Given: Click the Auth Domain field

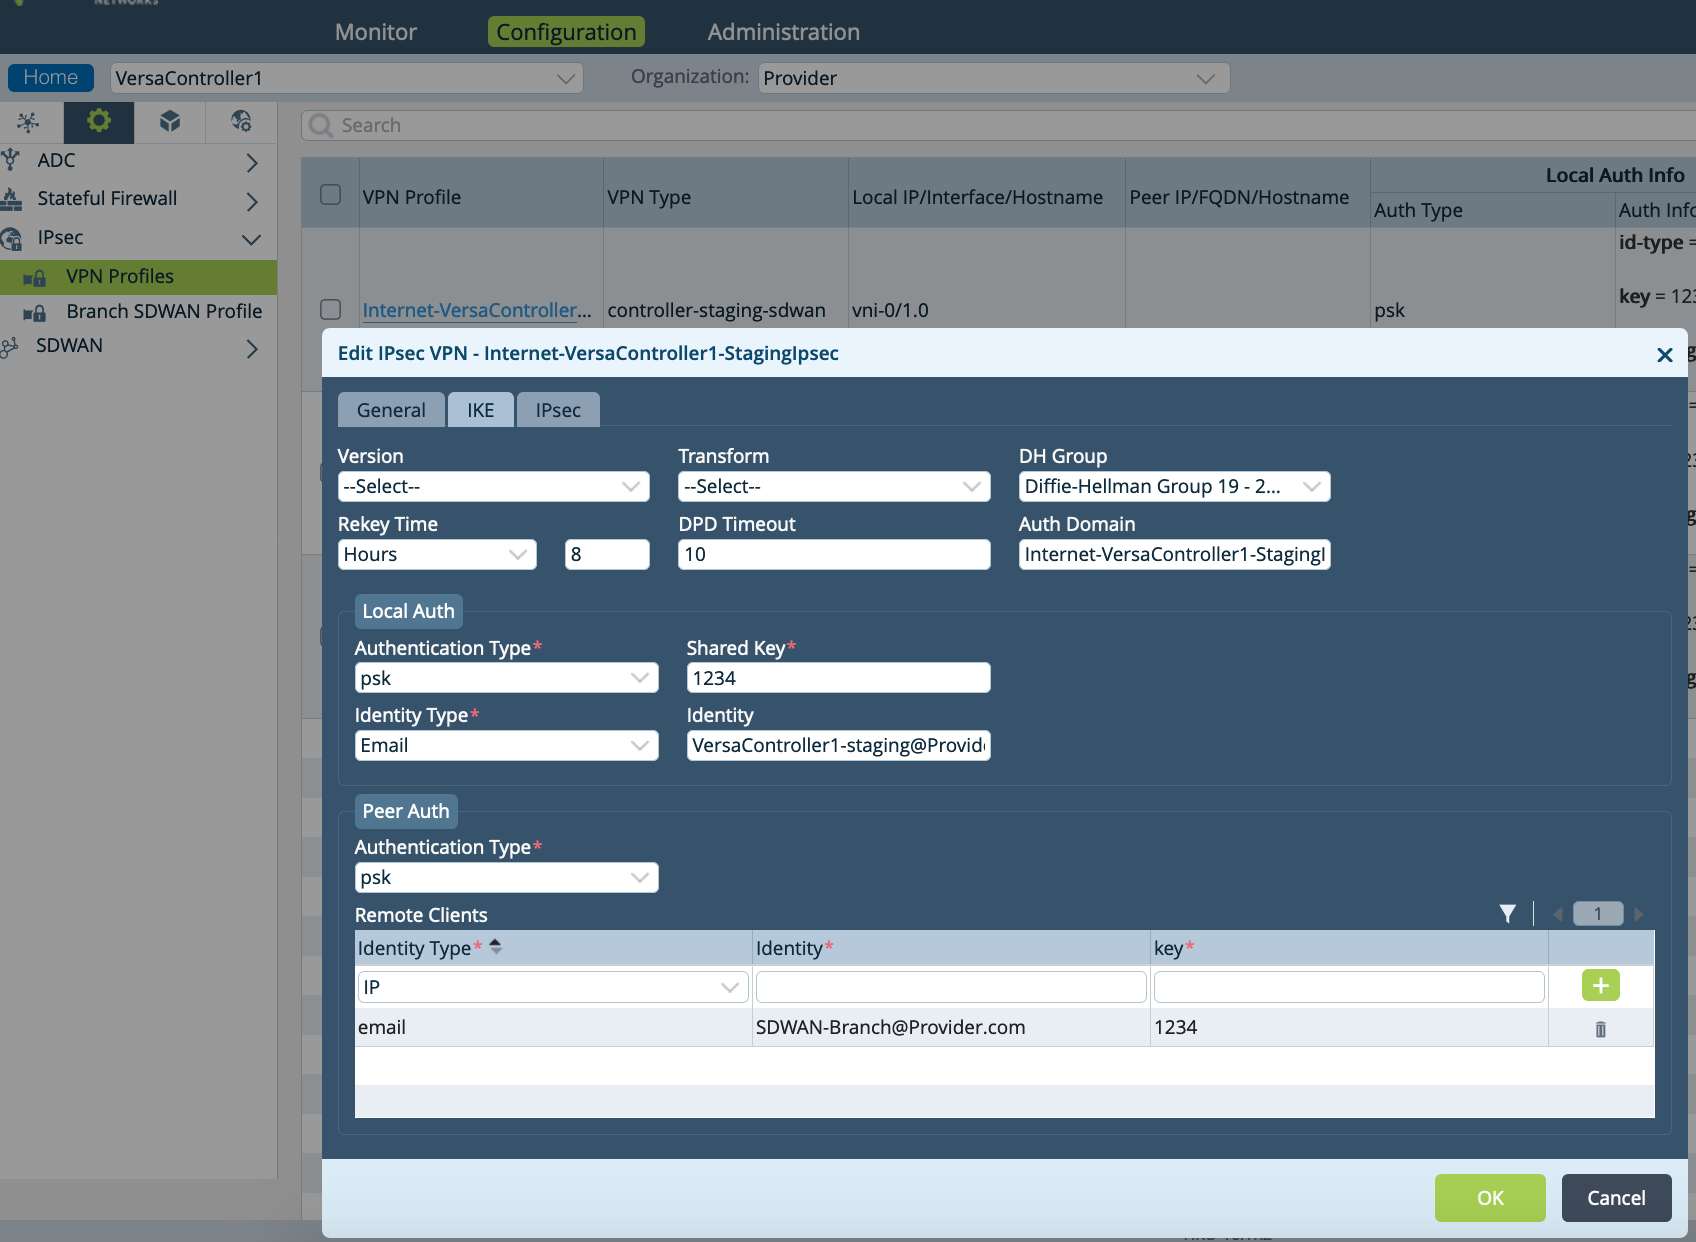Looking at the screenshot, I should (1174, 555).
